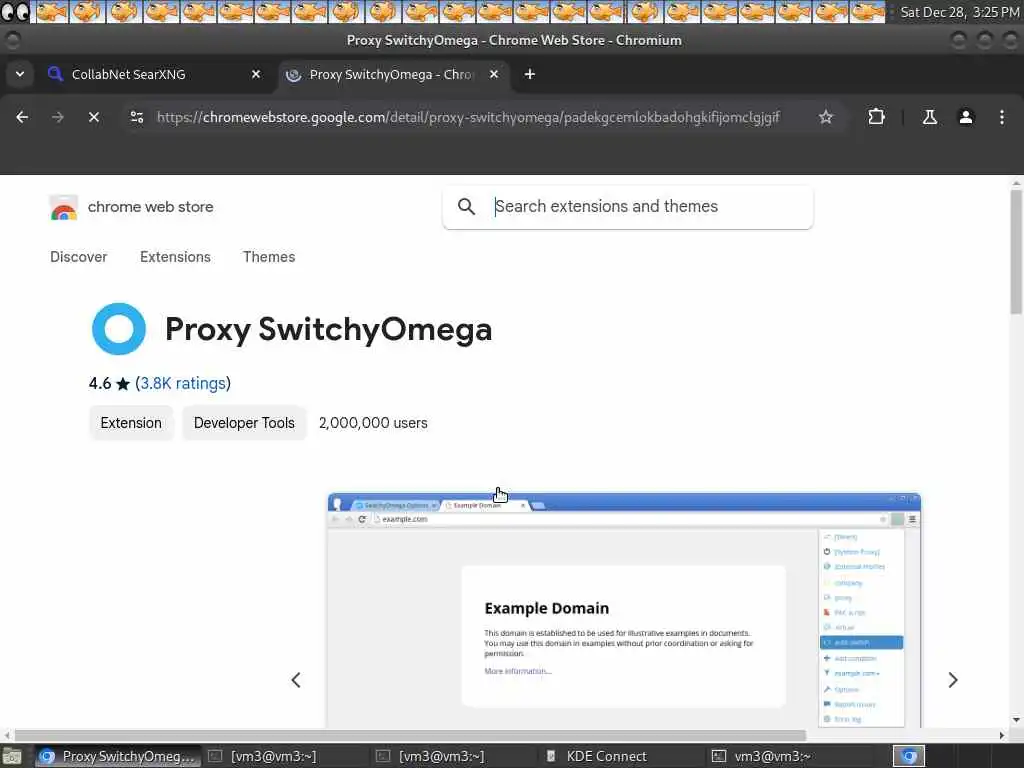Image resolution: width=1024 pixels, height=768 pixels.
Task: Open the Extensions section
Action: click(175, 257)
